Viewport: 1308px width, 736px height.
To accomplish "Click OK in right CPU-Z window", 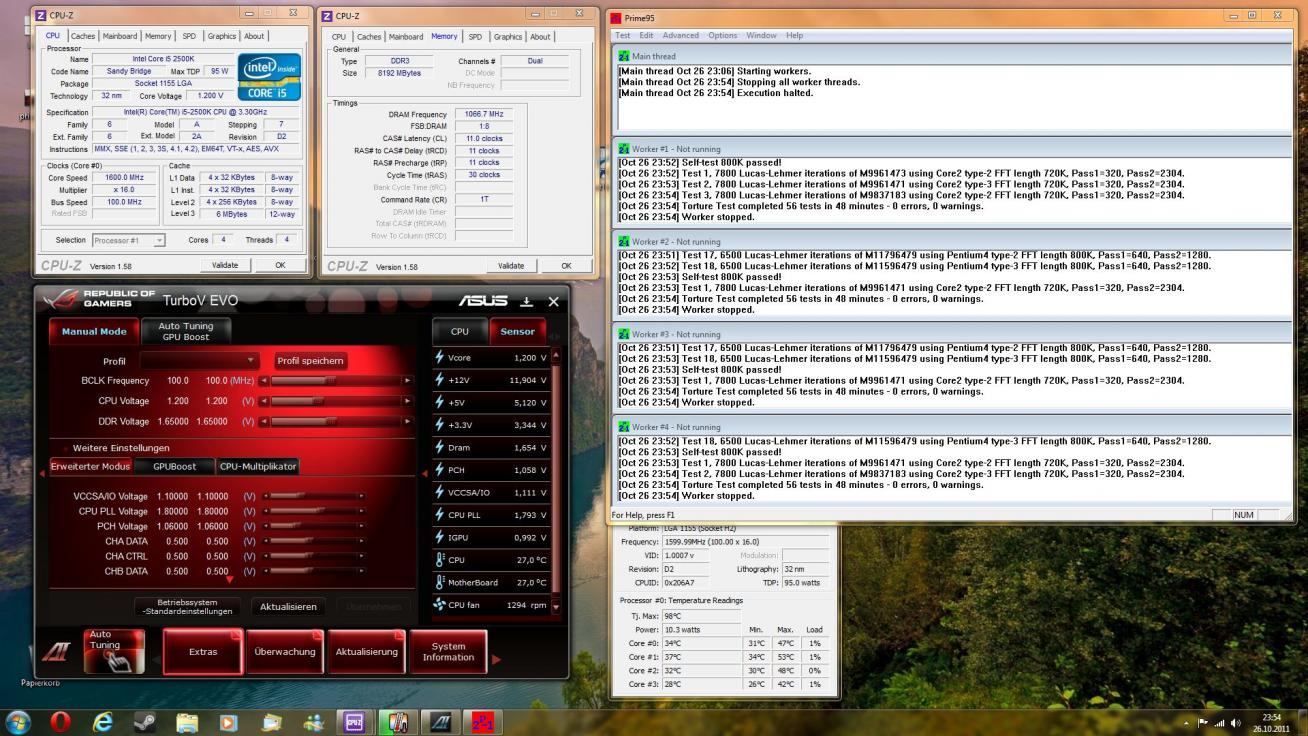I will click(566, 266).
